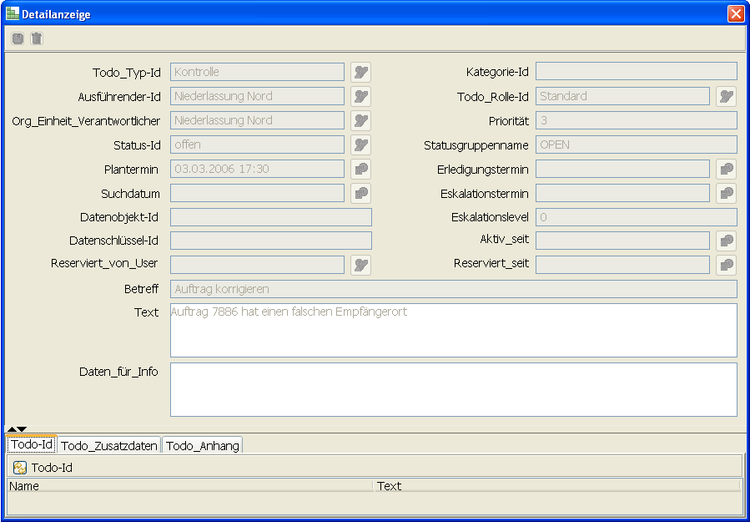Image resolution: width=750 pixels, height=522 pixels.
Task: Open date picker for Plantermin
Action: [x=361, y=169]
